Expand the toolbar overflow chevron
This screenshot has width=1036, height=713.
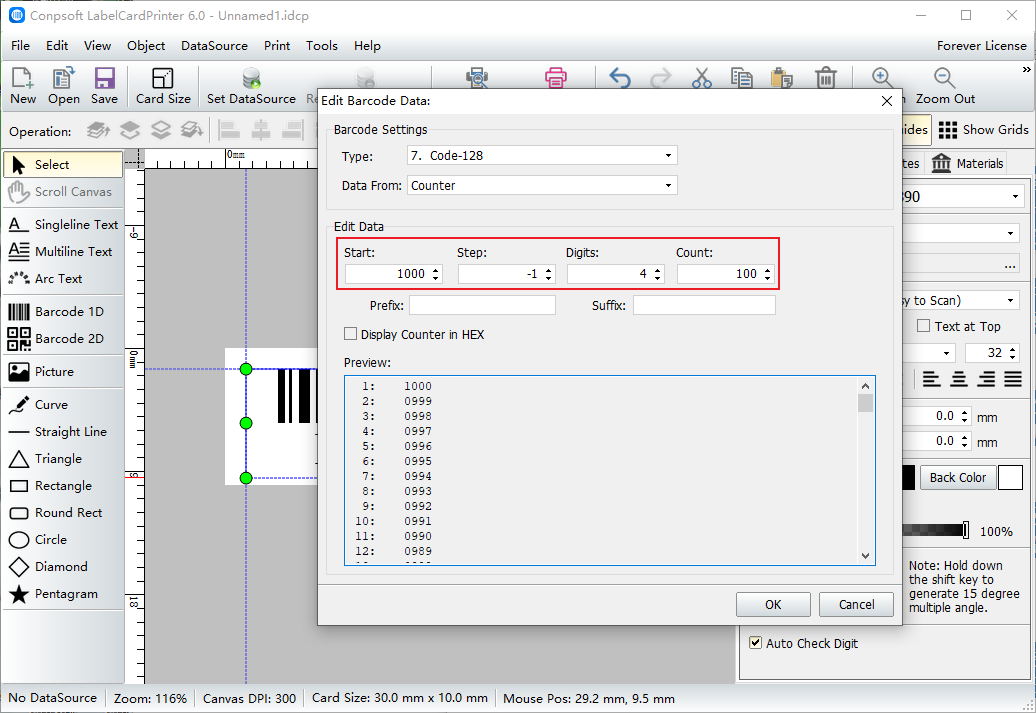point(1026,69)
